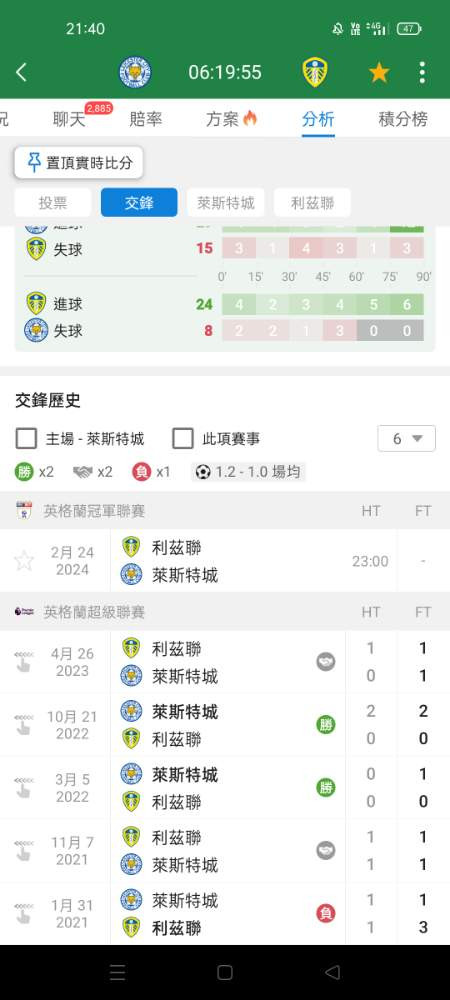Screen dimensions: 450x1000
Task: Select the 萊斯特城 filter button
Action: click(226, 203)
